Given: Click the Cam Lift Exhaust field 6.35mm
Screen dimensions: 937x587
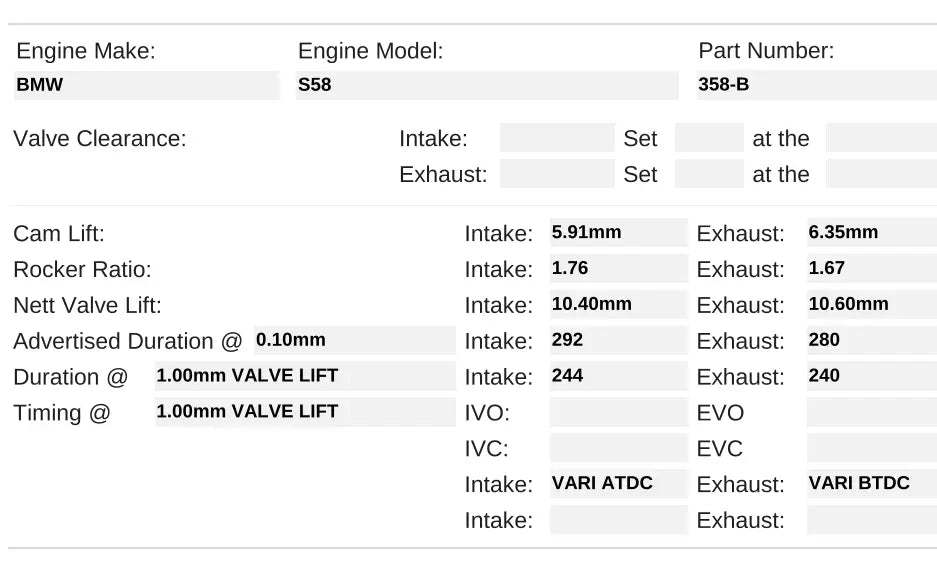Looking at the screenshot, I should (x=871, y=233).
